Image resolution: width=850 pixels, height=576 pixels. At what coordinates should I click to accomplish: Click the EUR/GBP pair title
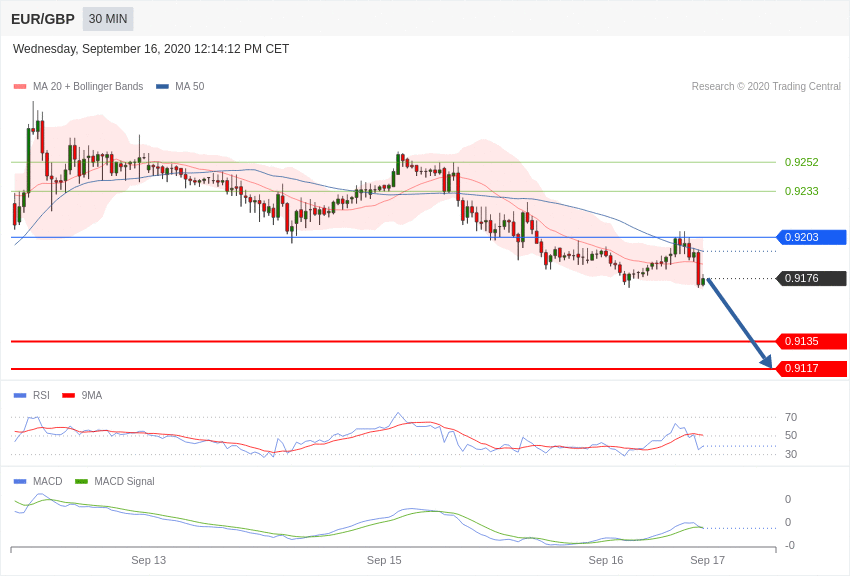click(43, 20)
